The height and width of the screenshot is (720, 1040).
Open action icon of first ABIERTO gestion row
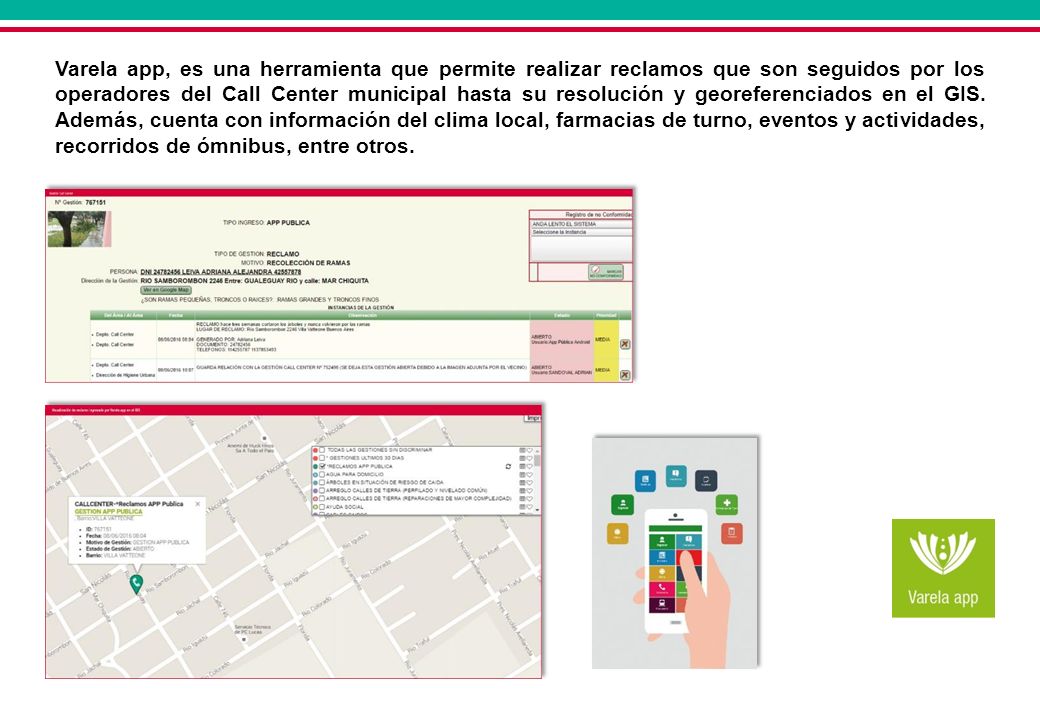click(x=625, y=344)
